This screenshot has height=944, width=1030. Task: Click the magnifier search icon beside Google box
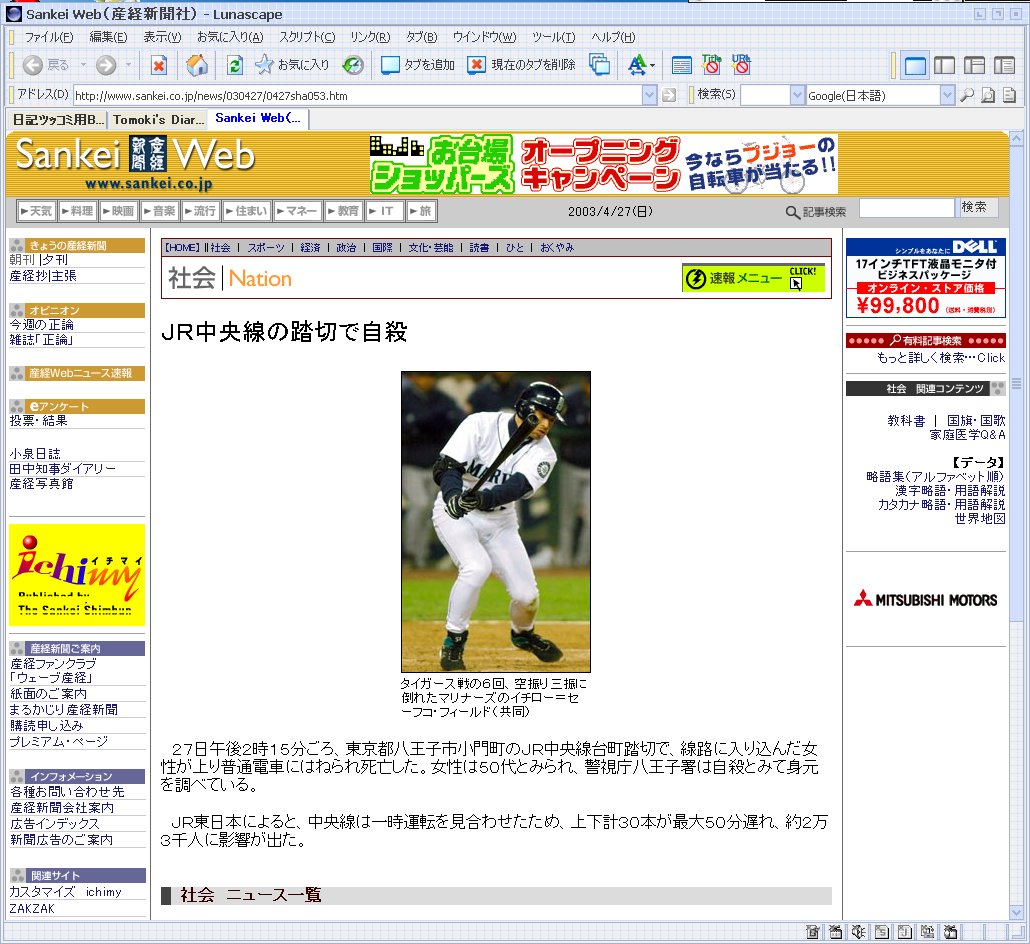pos(967,95)
